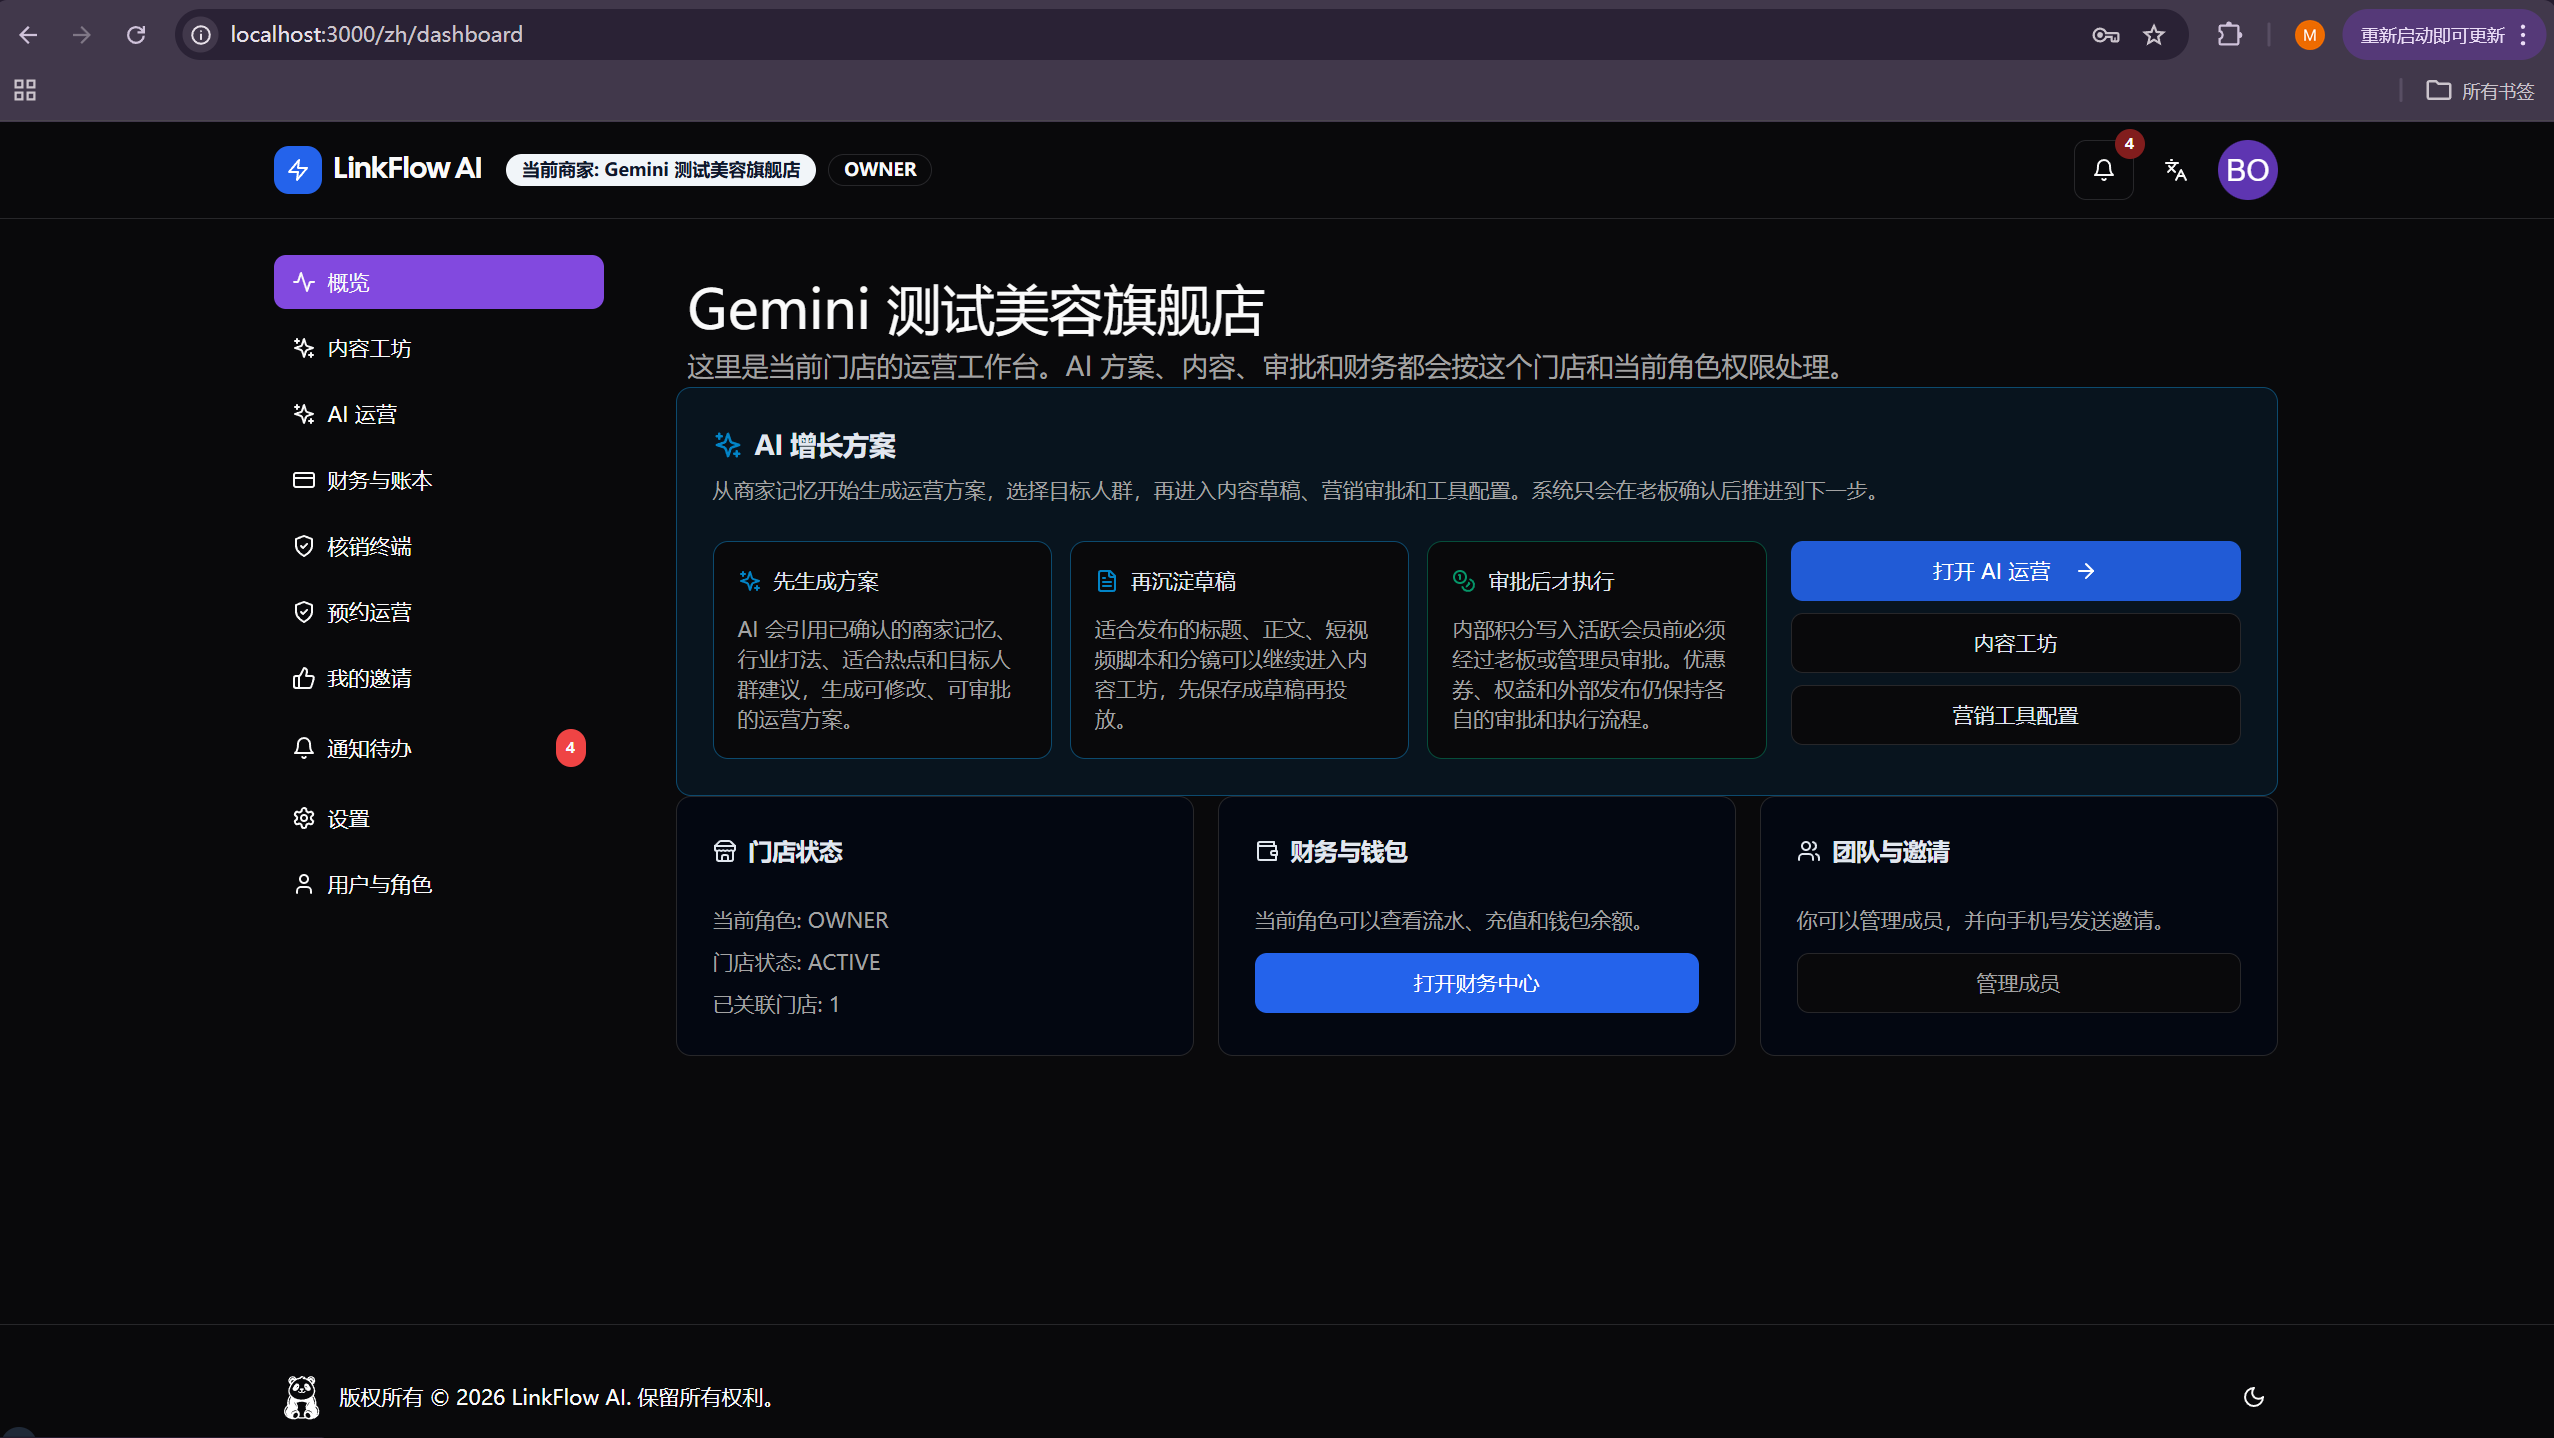Image resolution: width=2554 pixels, height=1438 pixels.
Task: Open the browser extensions puzzle icon
Action: coord(2229,35)
